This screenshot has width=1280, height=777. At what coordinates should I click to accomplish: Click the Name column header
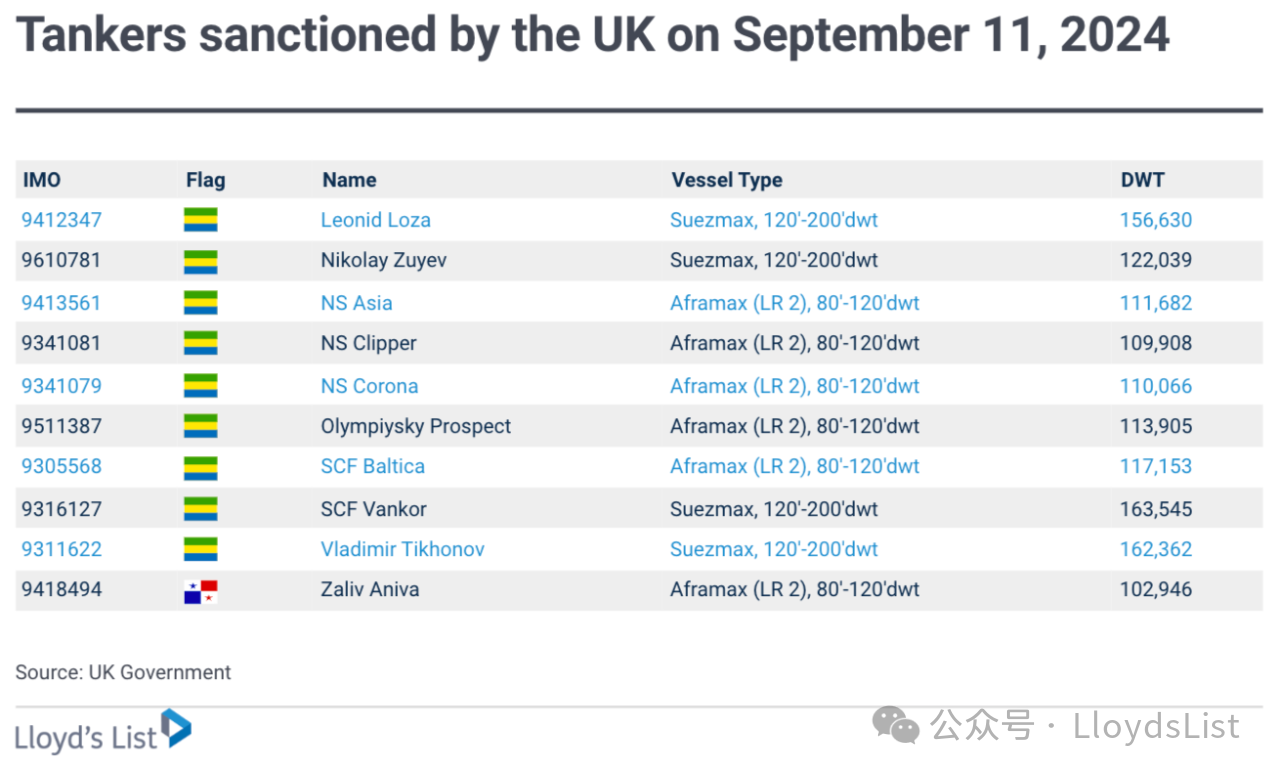349,180
